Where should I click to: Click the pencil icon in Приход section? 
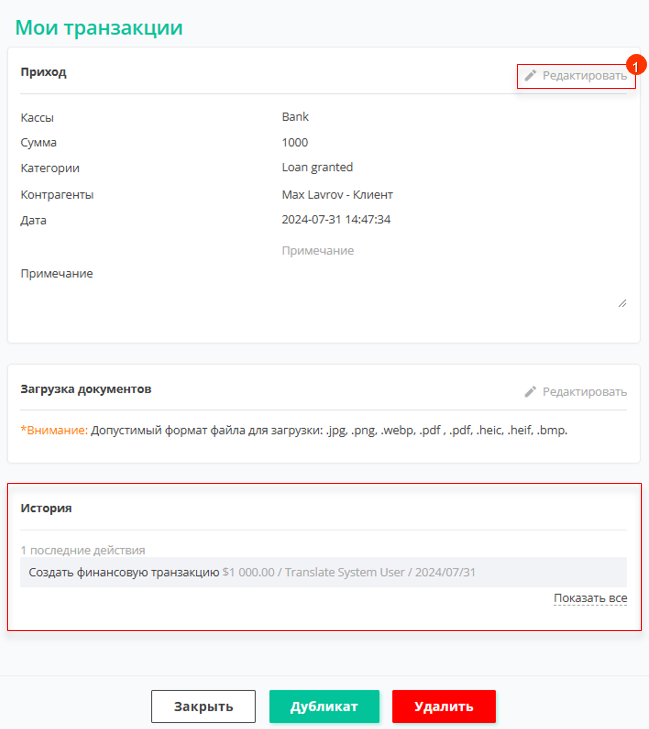tap(530, 75)
